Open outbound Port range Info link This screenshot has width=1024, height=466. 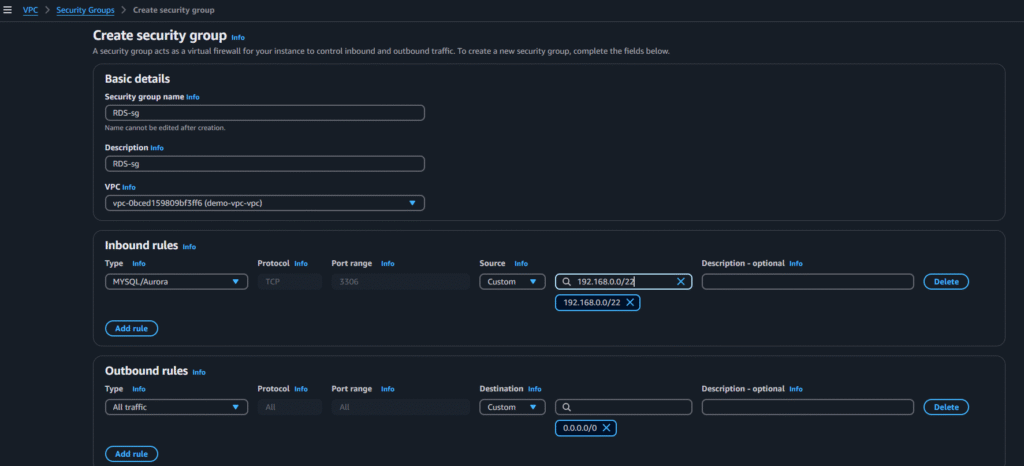388,389
